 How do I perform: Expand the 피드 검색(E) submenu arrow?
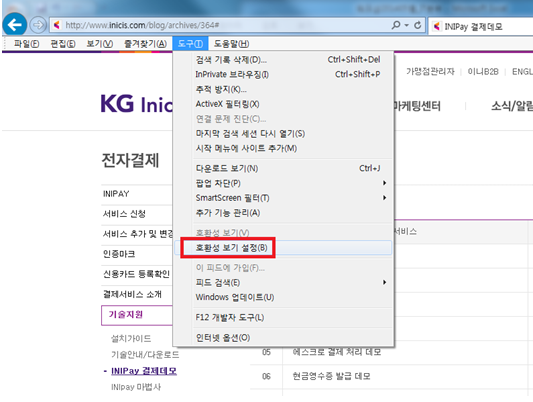point(384,282)
